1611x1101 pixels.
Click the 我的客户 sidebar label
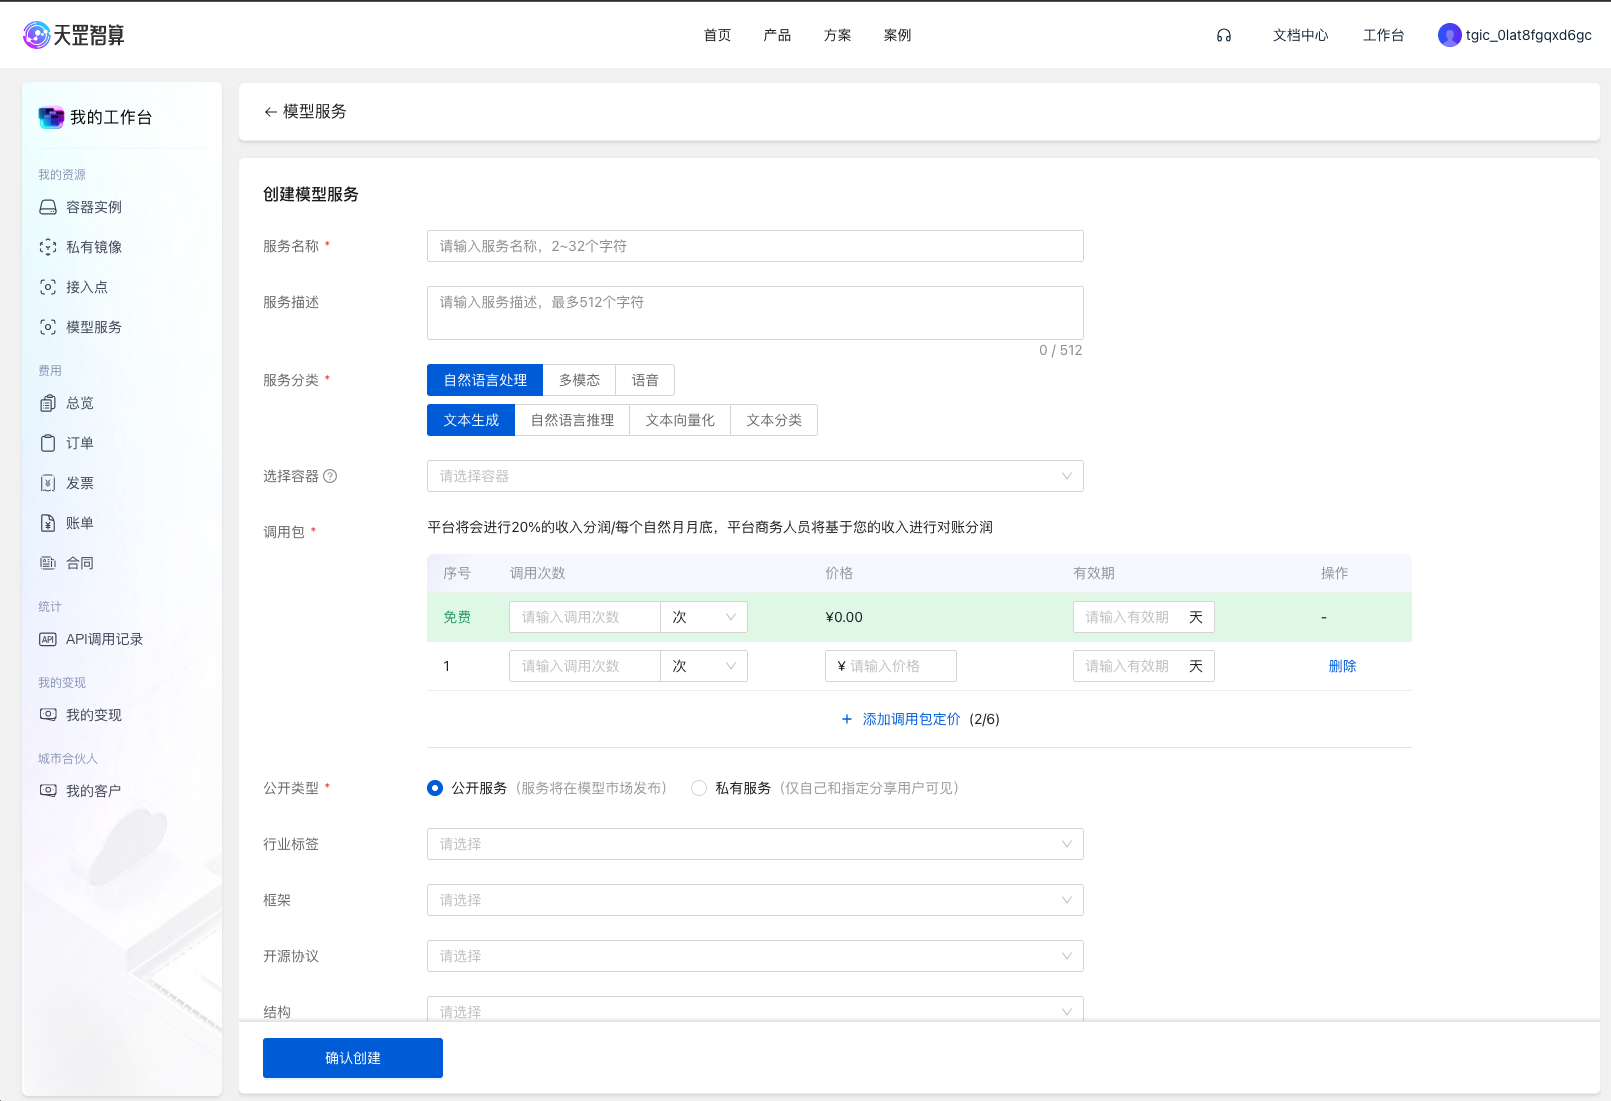tap(94, 791)
